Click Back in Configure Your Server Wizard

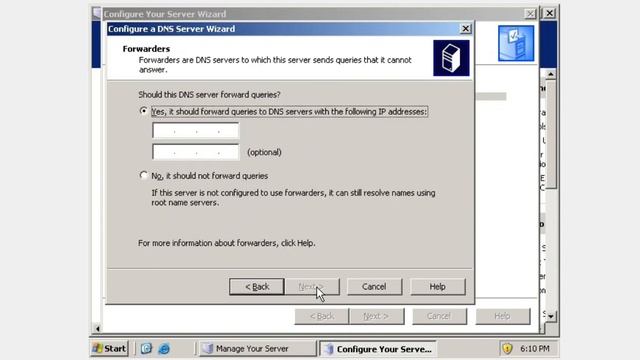[322, 316]
